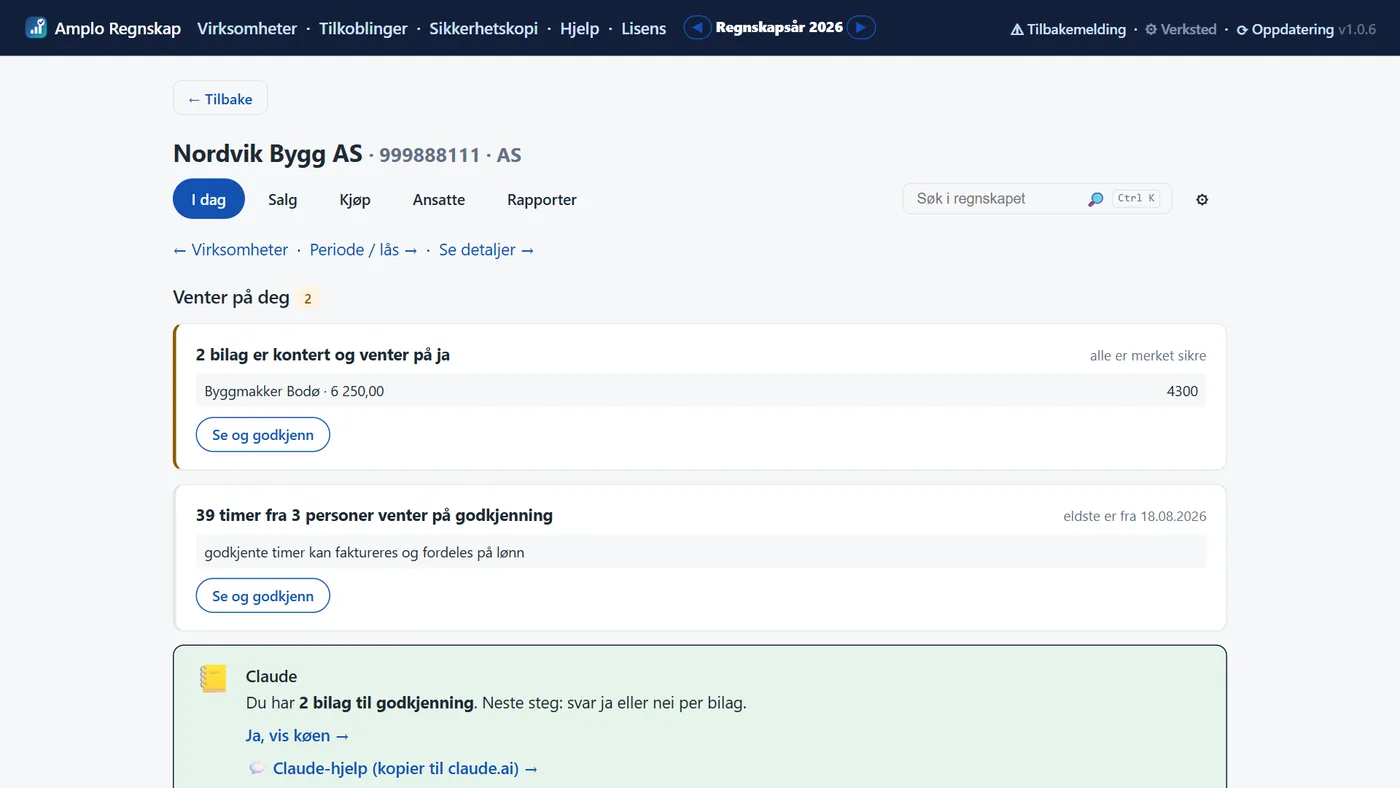Click 'eldste er fra 18.08.2026' text

click(x=1135, y=517)
